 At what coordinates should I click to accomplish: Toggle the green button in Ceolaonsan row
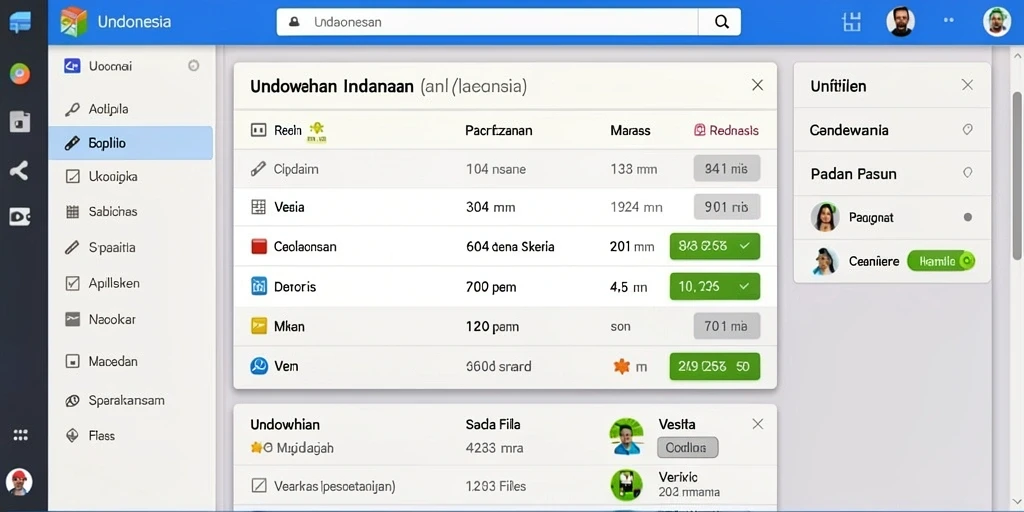point(714,246)
